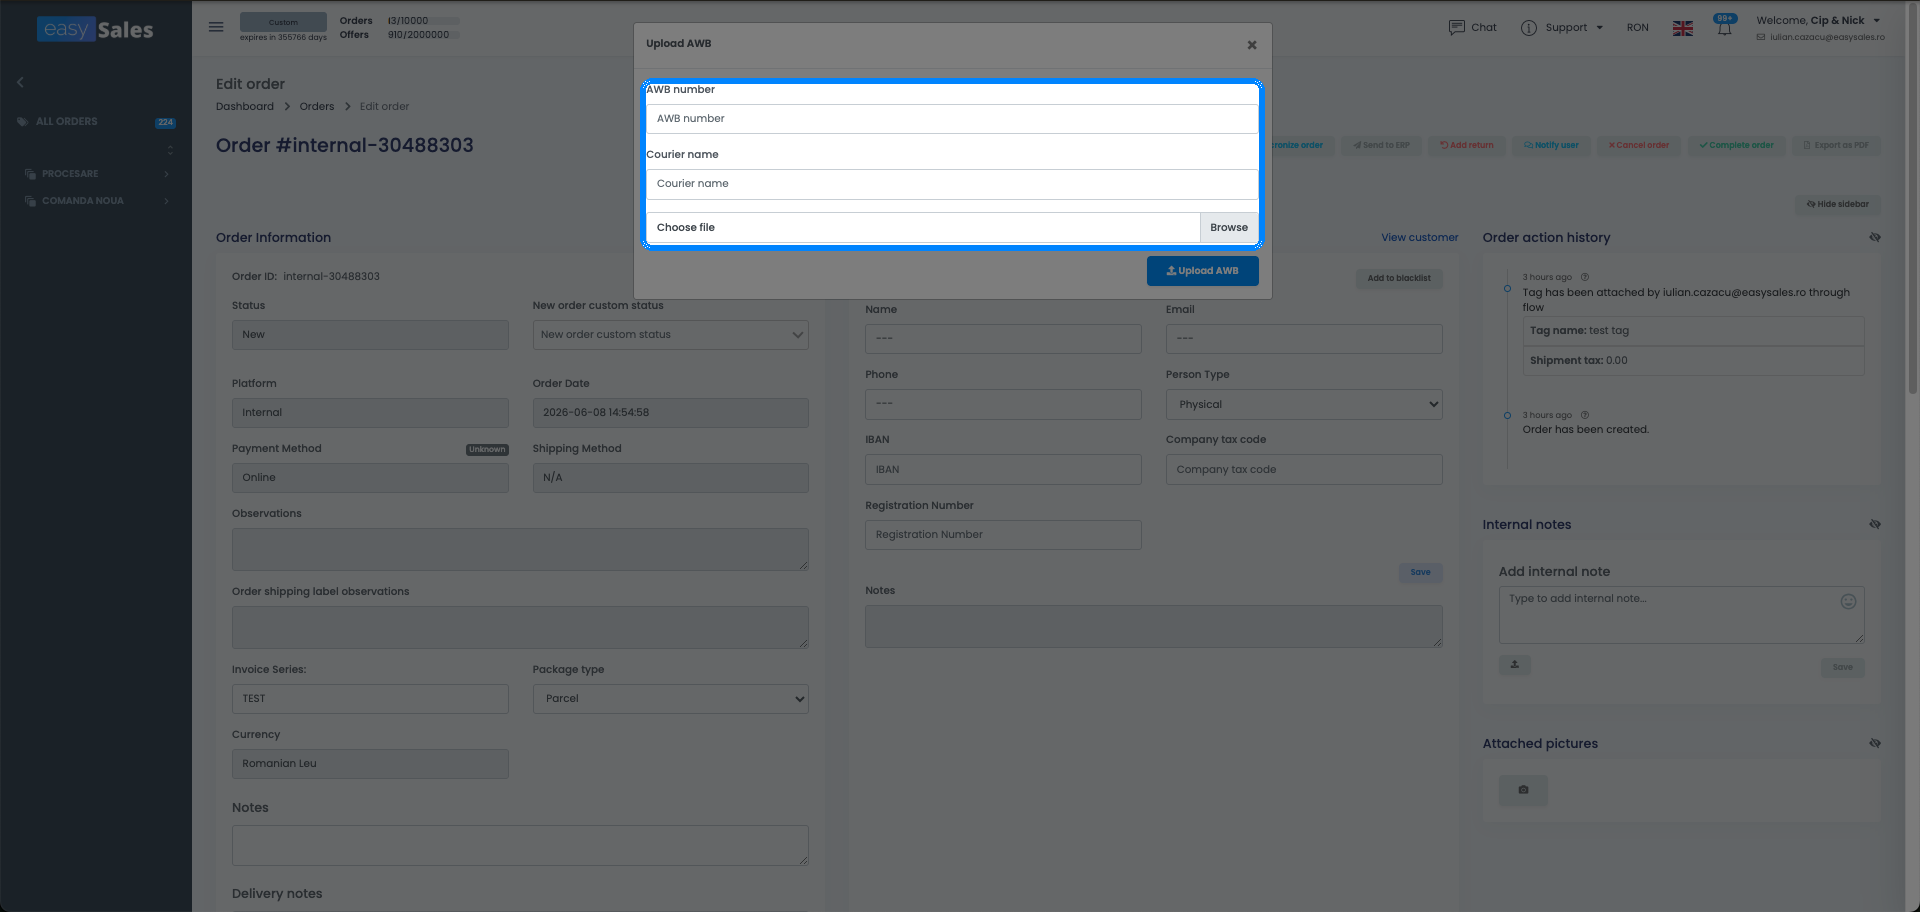Click the Upload AWB button
1920x912 pixels.
pos(1202,271)
